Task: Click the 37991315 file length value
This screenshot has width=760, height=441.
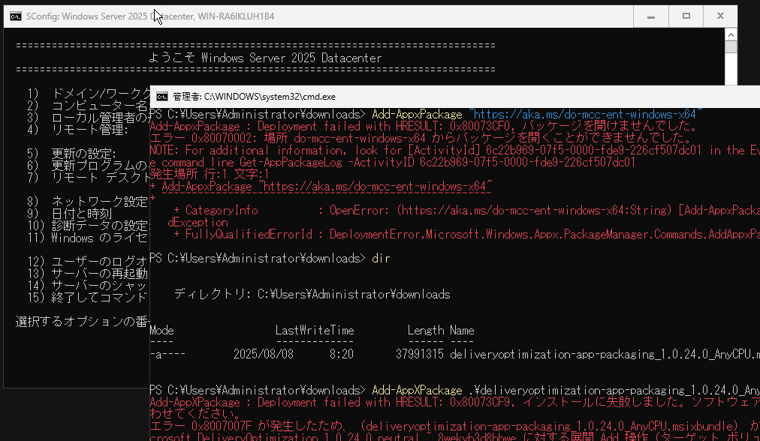Action: [x=419, y=355]
